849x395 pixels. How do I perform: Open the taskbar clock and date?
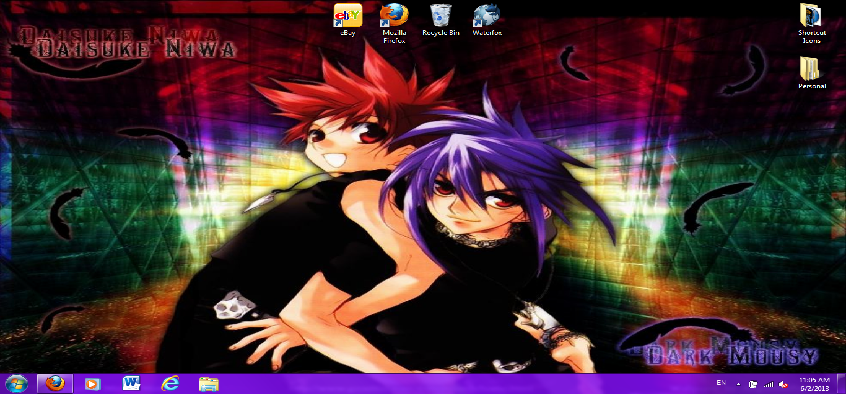814,384
